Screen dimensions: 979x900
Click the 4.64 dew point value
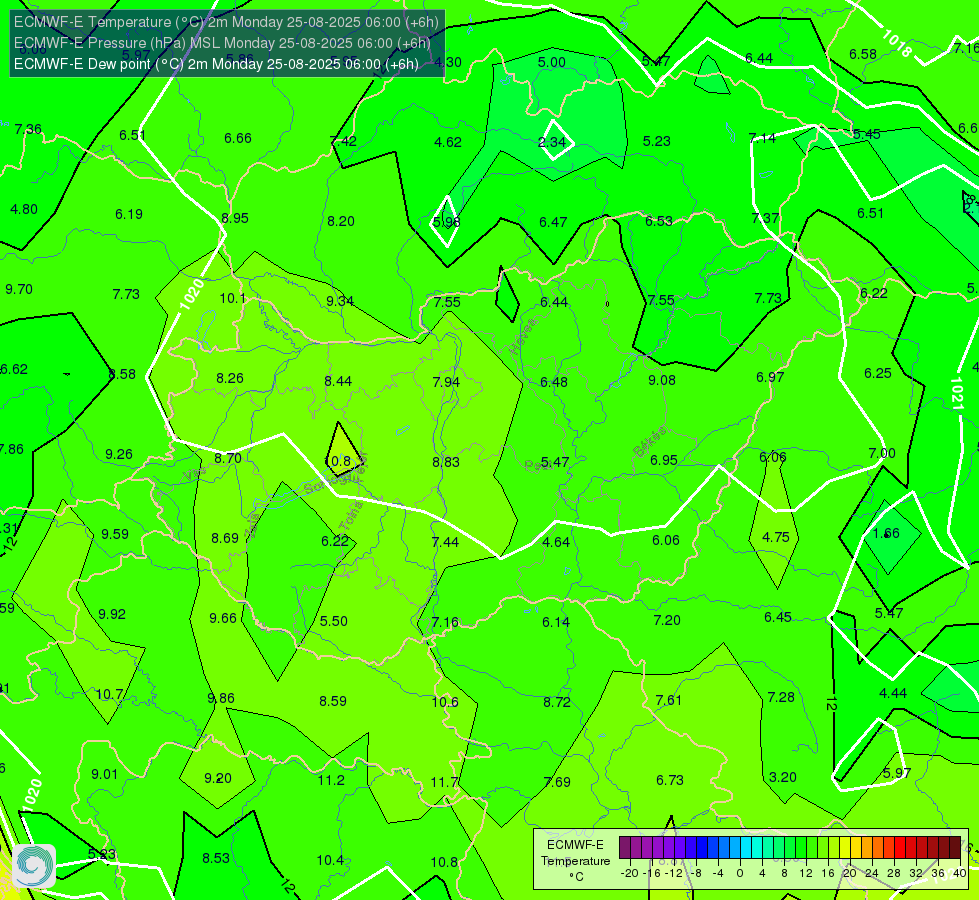pos(556,542)
